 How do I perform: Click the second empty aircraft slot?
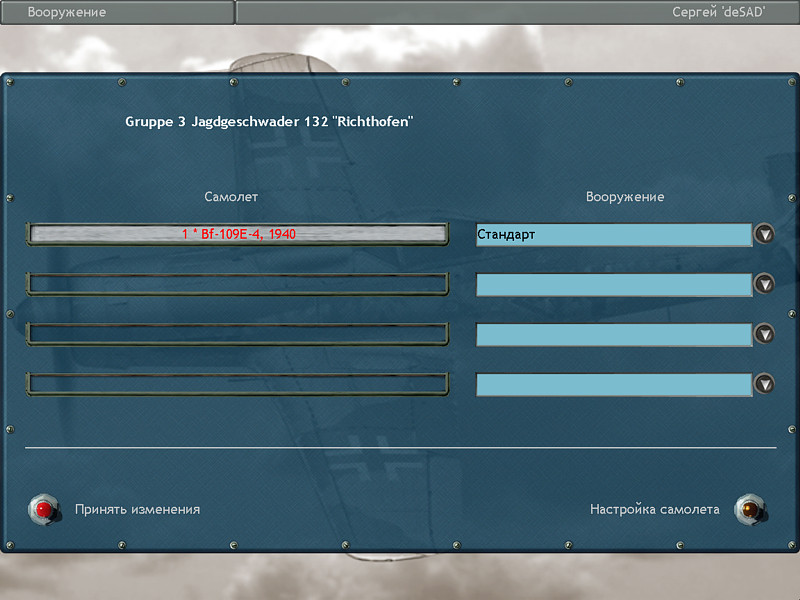click(x=238, y=284)
